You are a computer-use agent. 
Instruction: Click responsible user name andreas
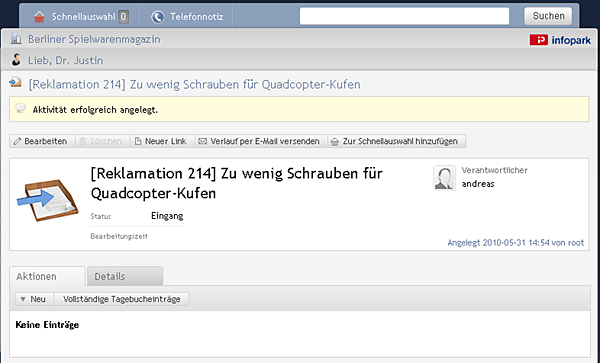(x=478, y=184)
